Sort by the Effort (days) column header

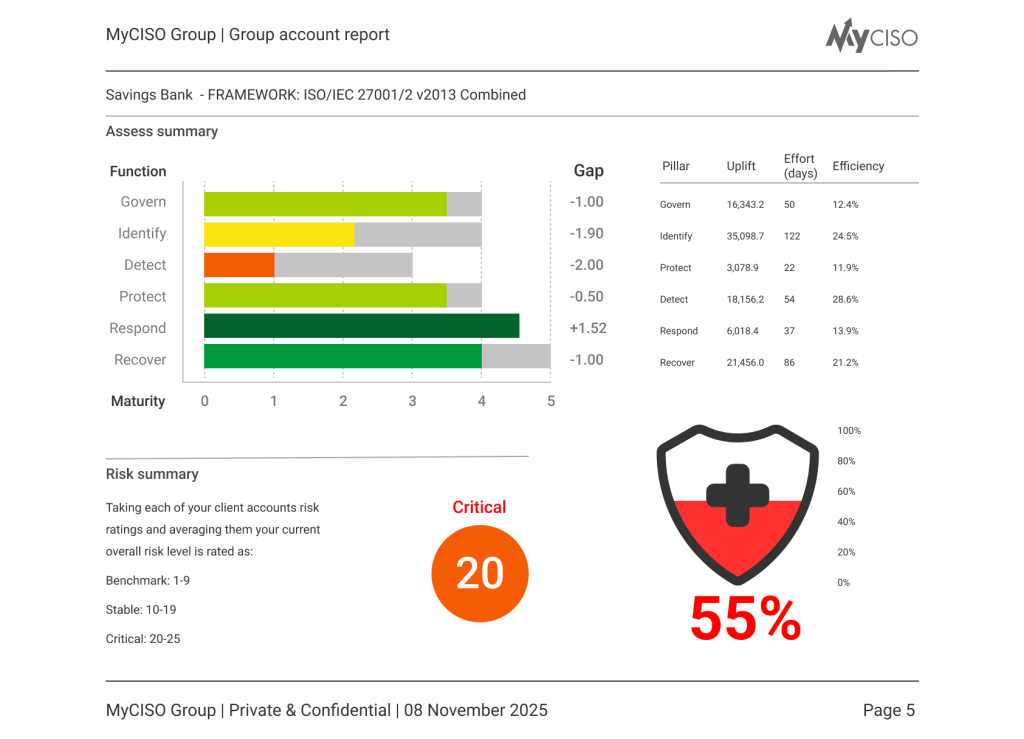click(x=799, y=165)
